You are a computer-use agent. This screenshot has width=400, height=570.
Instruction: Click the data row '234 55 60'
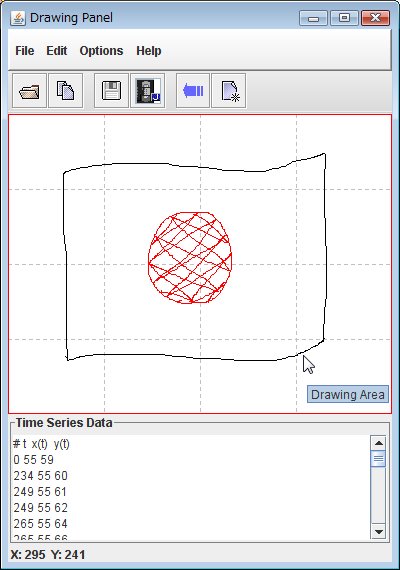point(40,476)
